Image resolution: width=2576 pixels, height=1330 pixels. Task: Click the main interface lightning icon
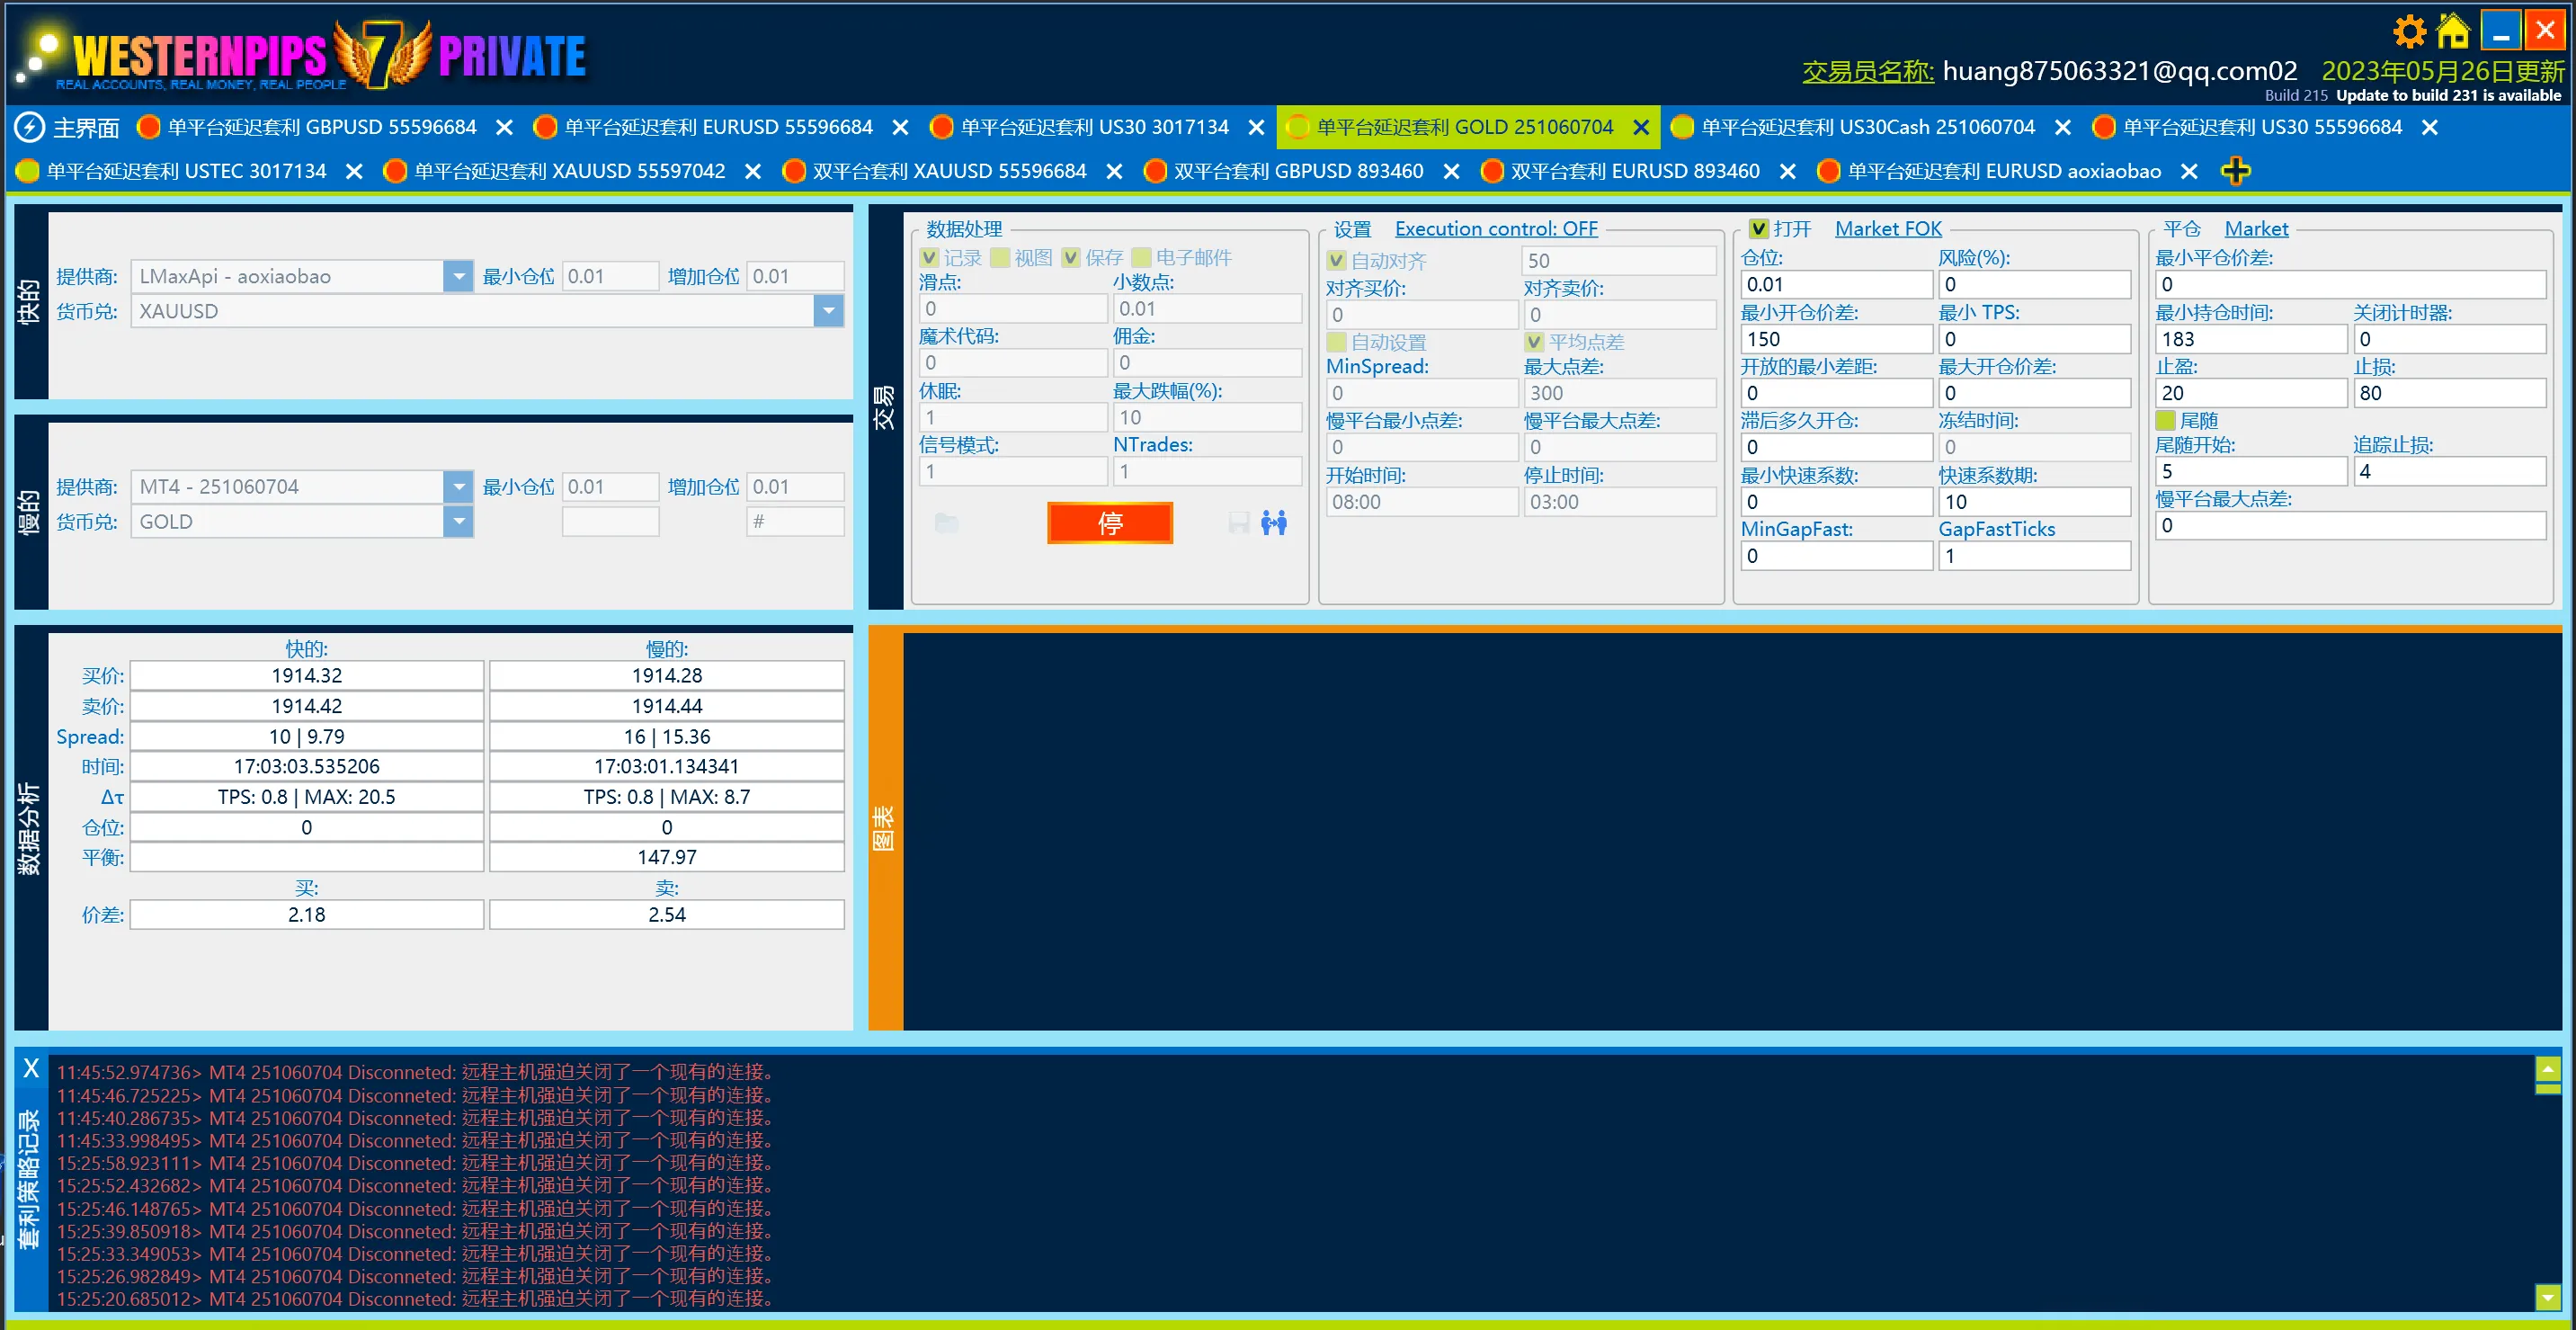(x=29, y=127)
